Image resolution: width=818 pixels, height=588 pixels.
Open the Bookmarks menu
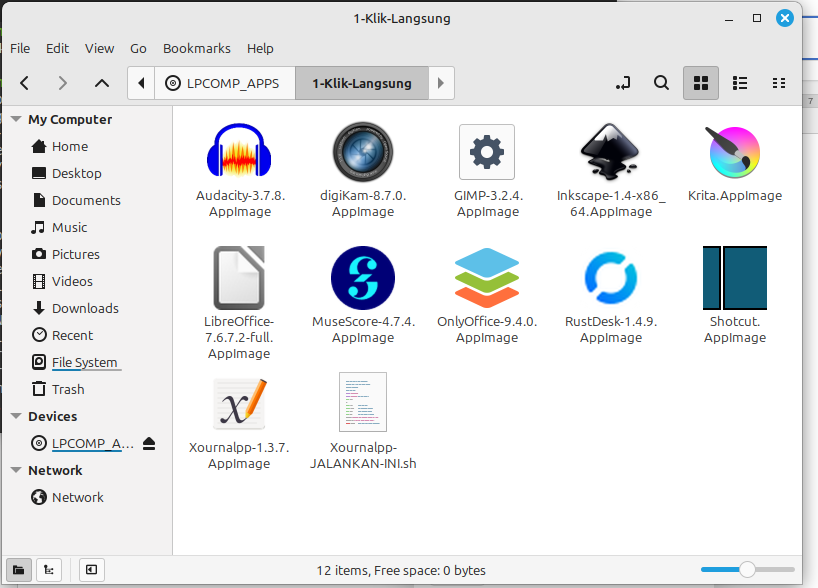point(197,49)
